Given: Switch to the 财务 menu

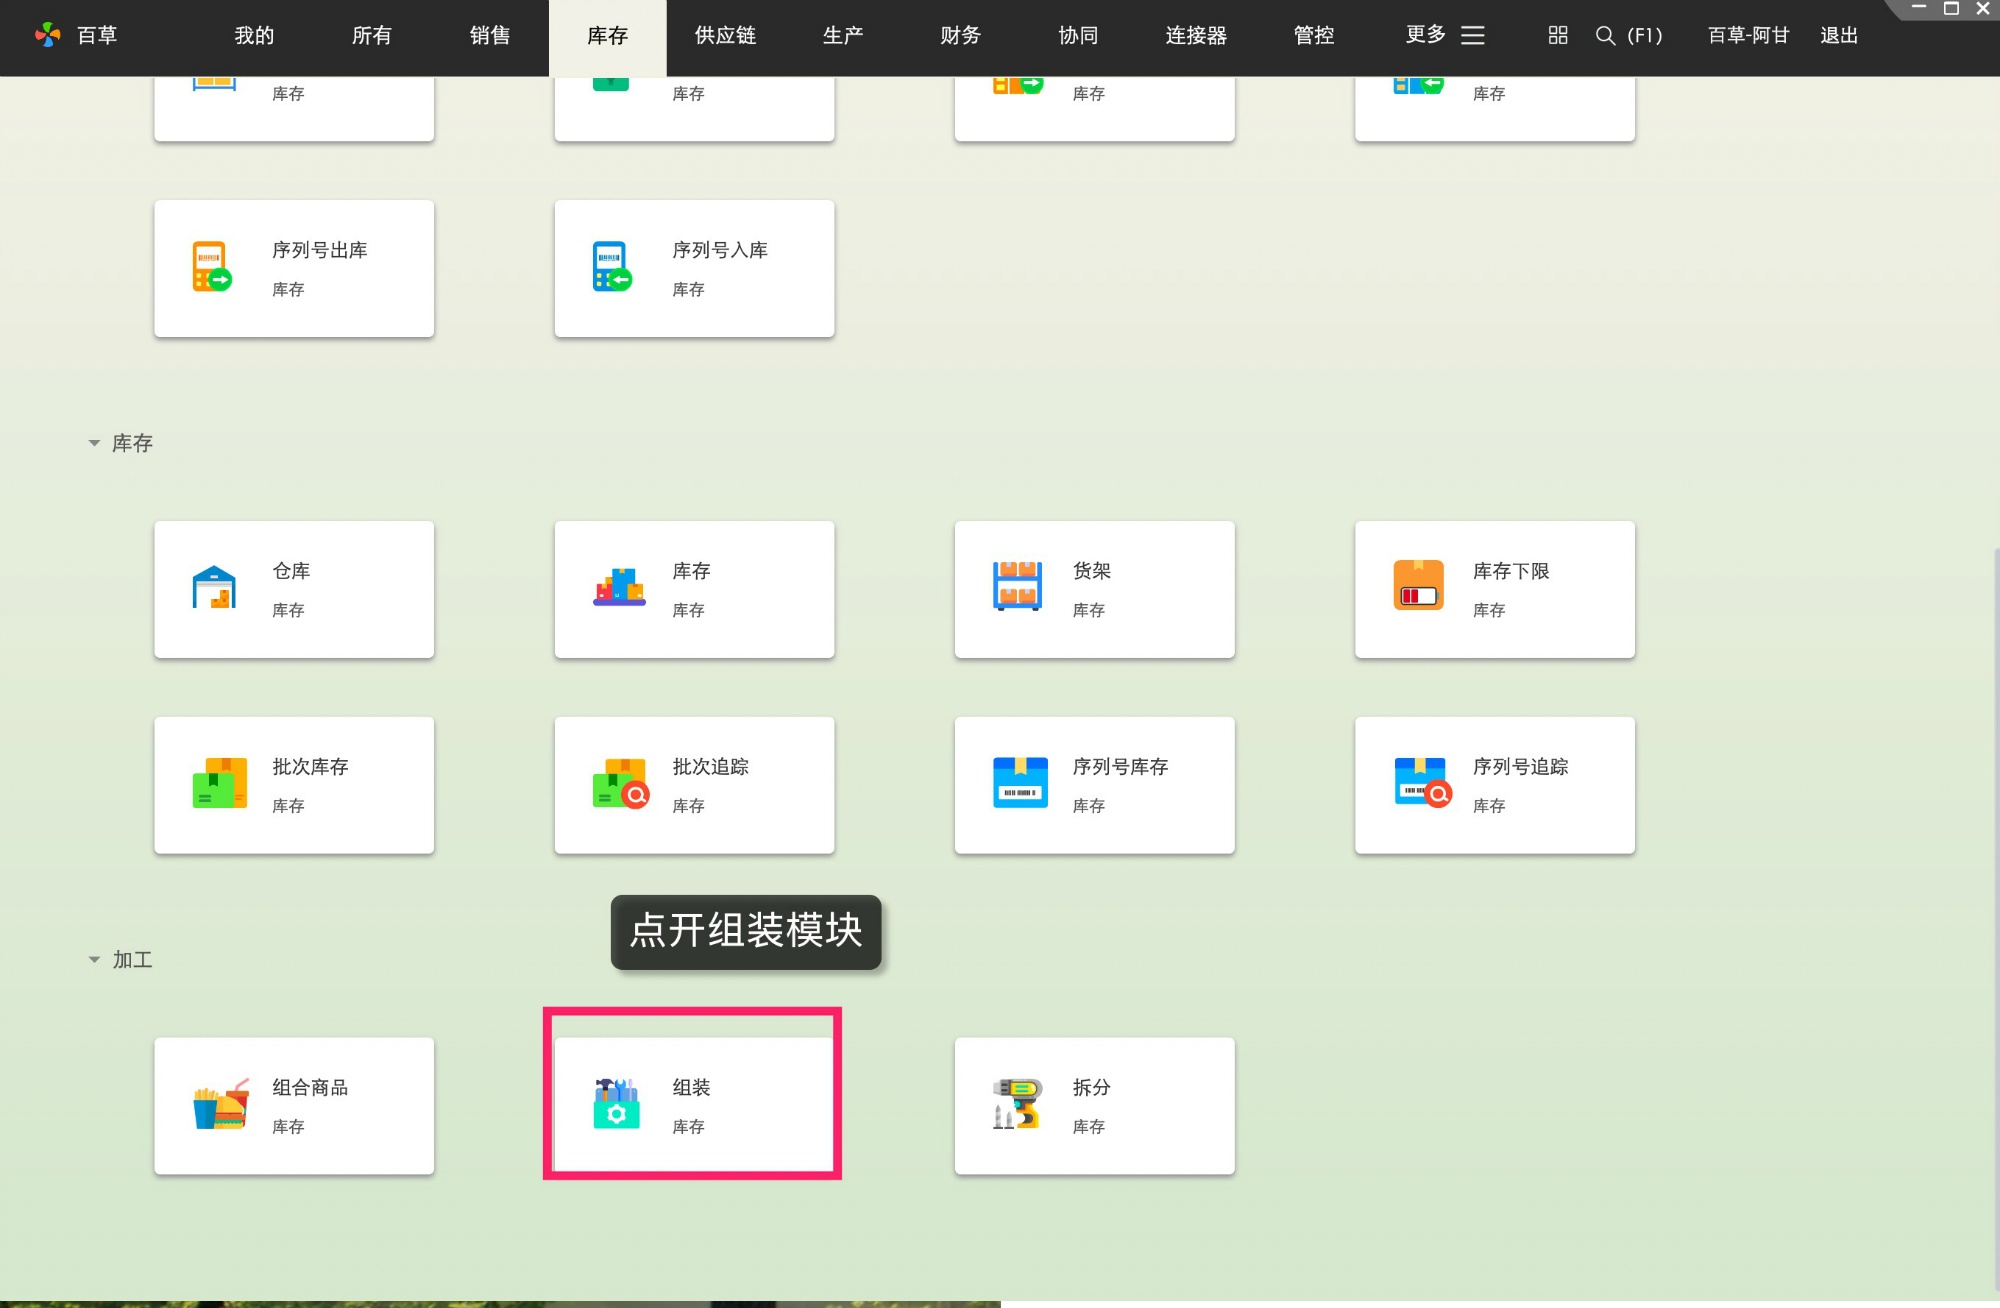Looking at the screenshot, I should (959, 35).
